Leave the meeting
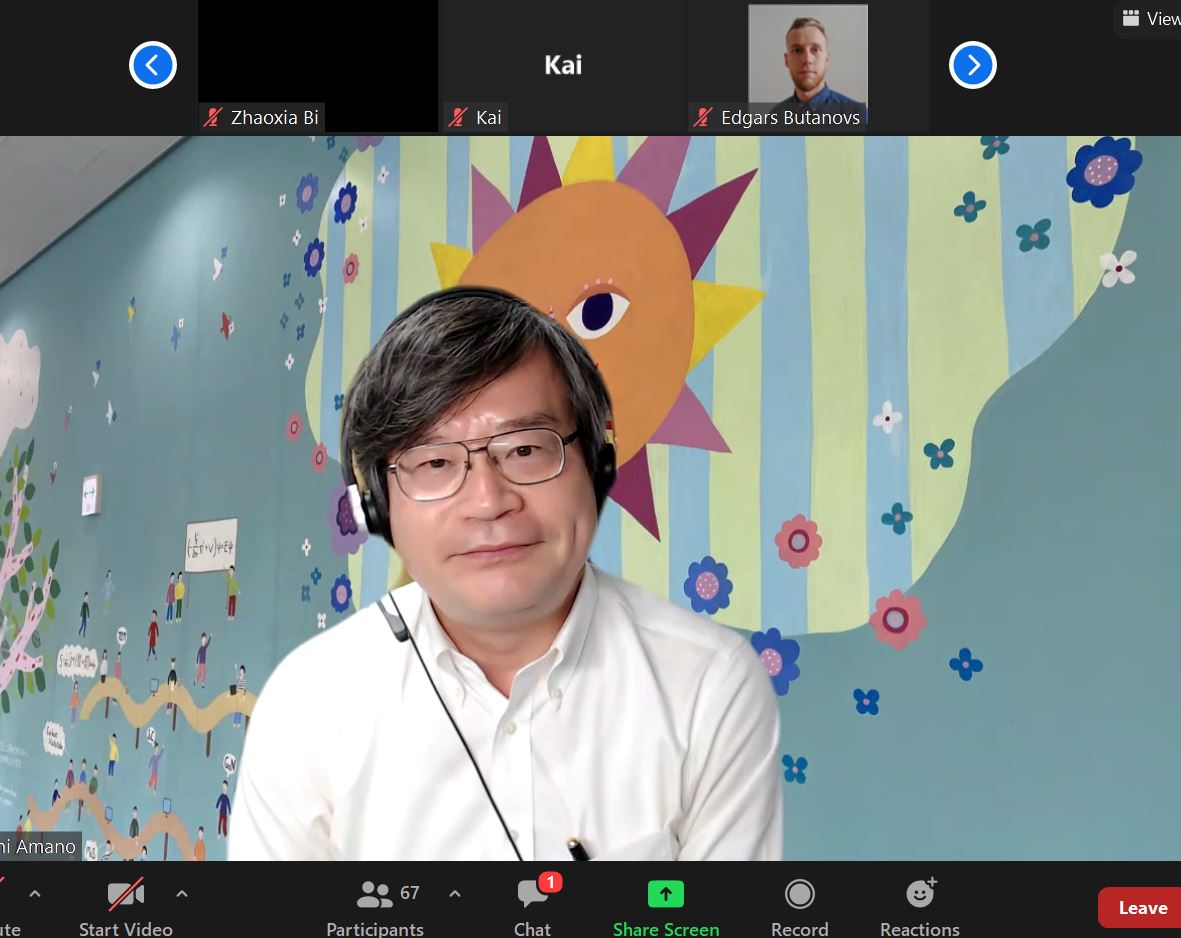 (x=1142, y=908)
